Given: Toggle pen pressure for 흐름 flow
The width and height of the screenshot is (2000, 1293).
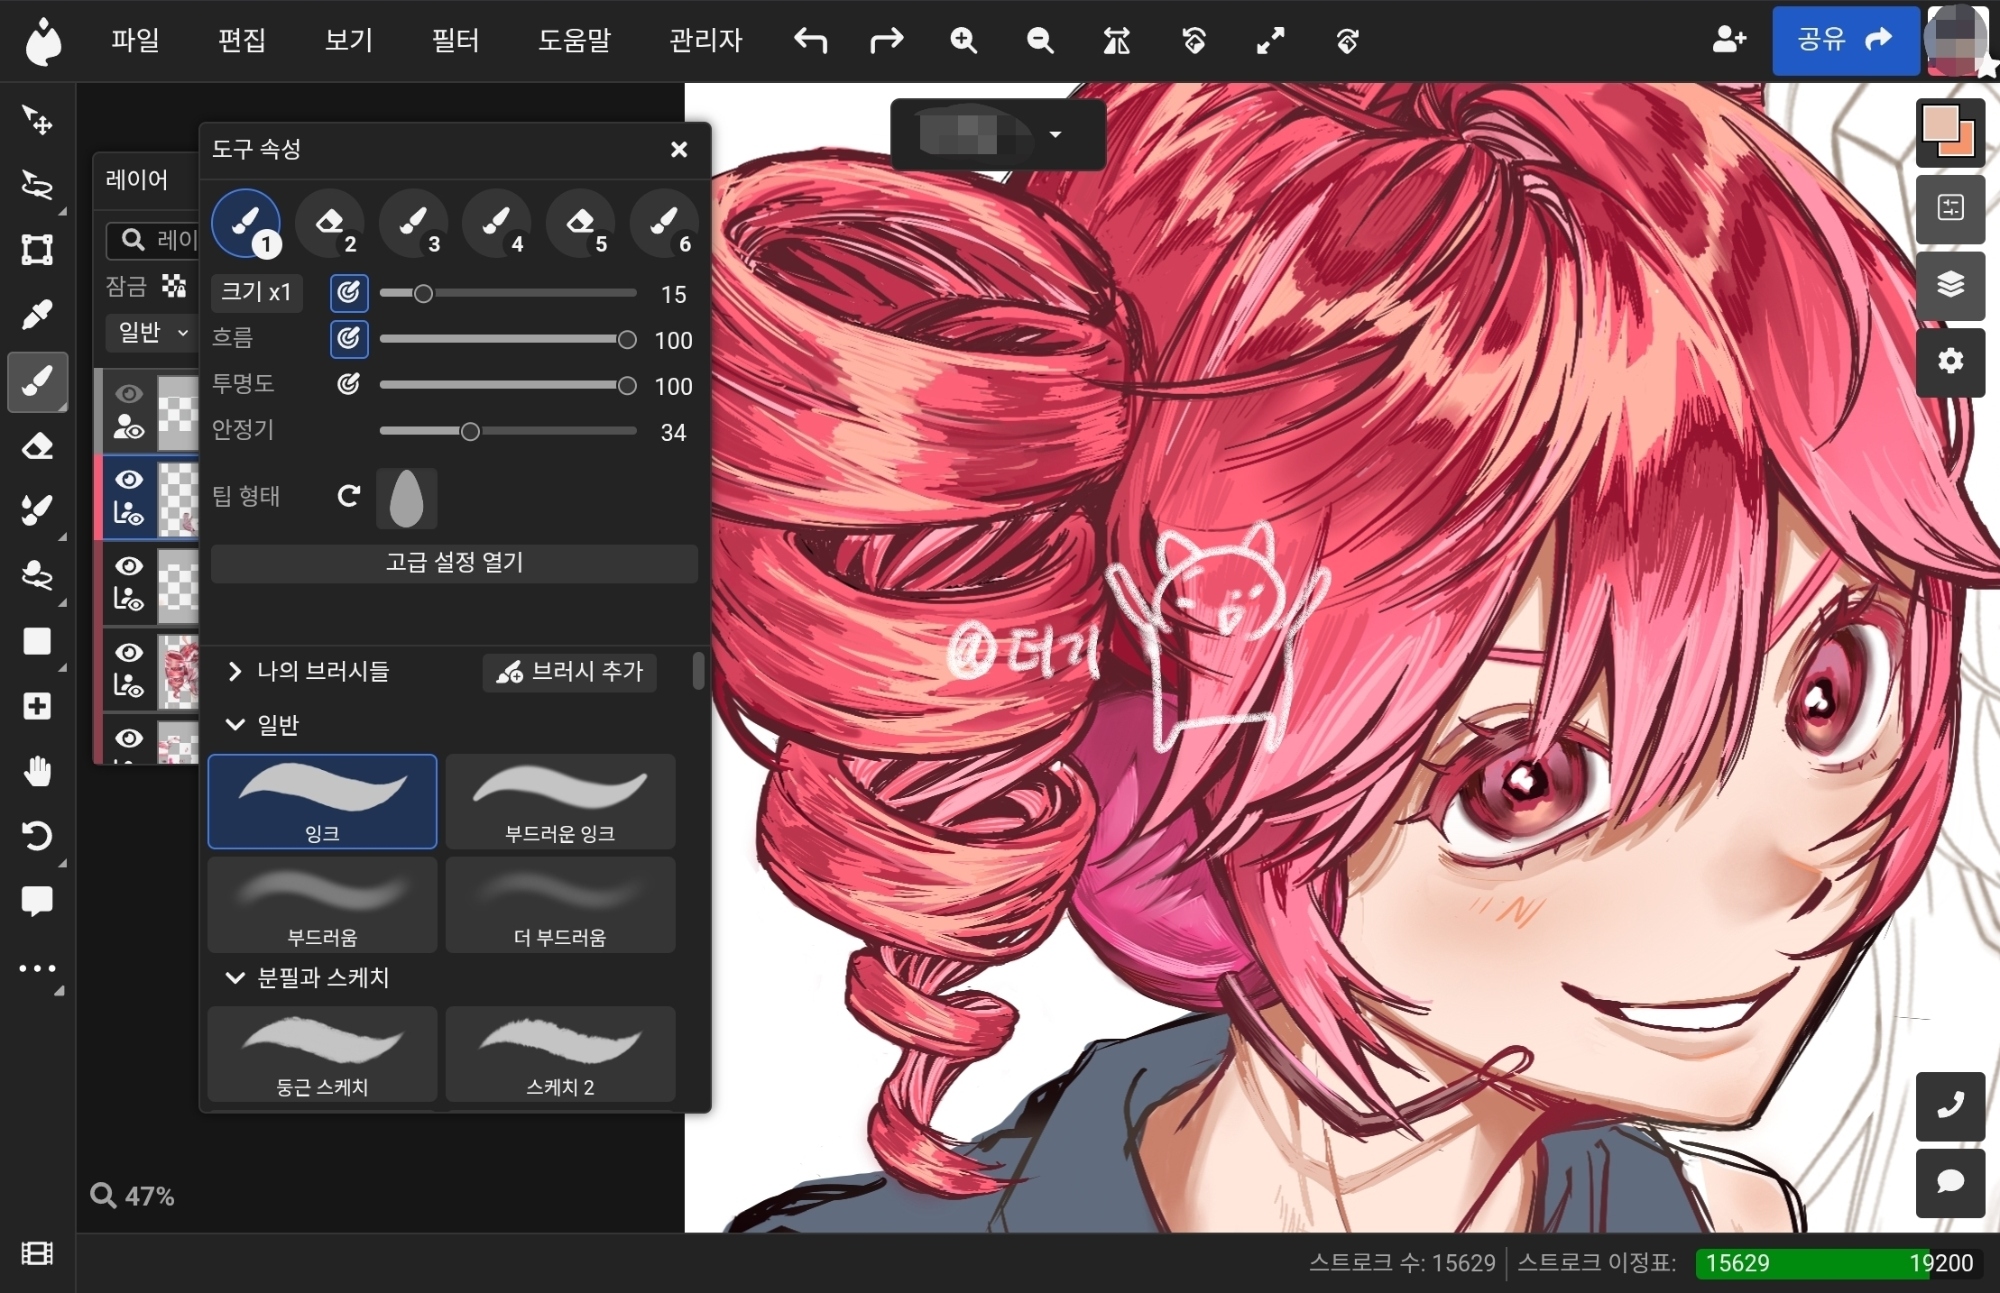Looking at the screenshot, I should click(348, 339).
